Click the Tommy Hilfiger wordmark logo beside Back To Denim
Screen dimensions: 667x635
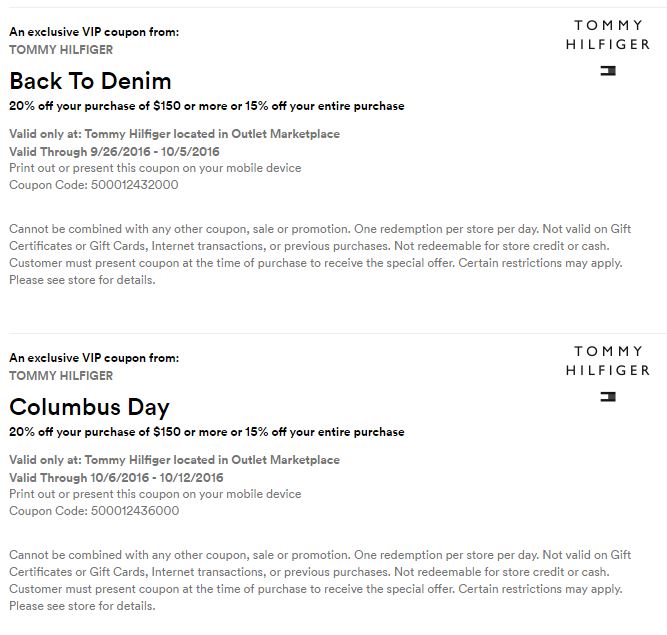coord(608,35)
